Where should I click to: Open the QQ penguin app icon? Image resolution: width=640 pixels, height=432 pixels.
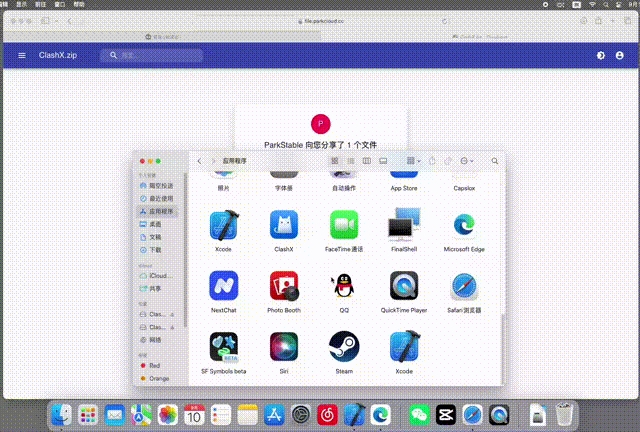click(x=344, y=286)
